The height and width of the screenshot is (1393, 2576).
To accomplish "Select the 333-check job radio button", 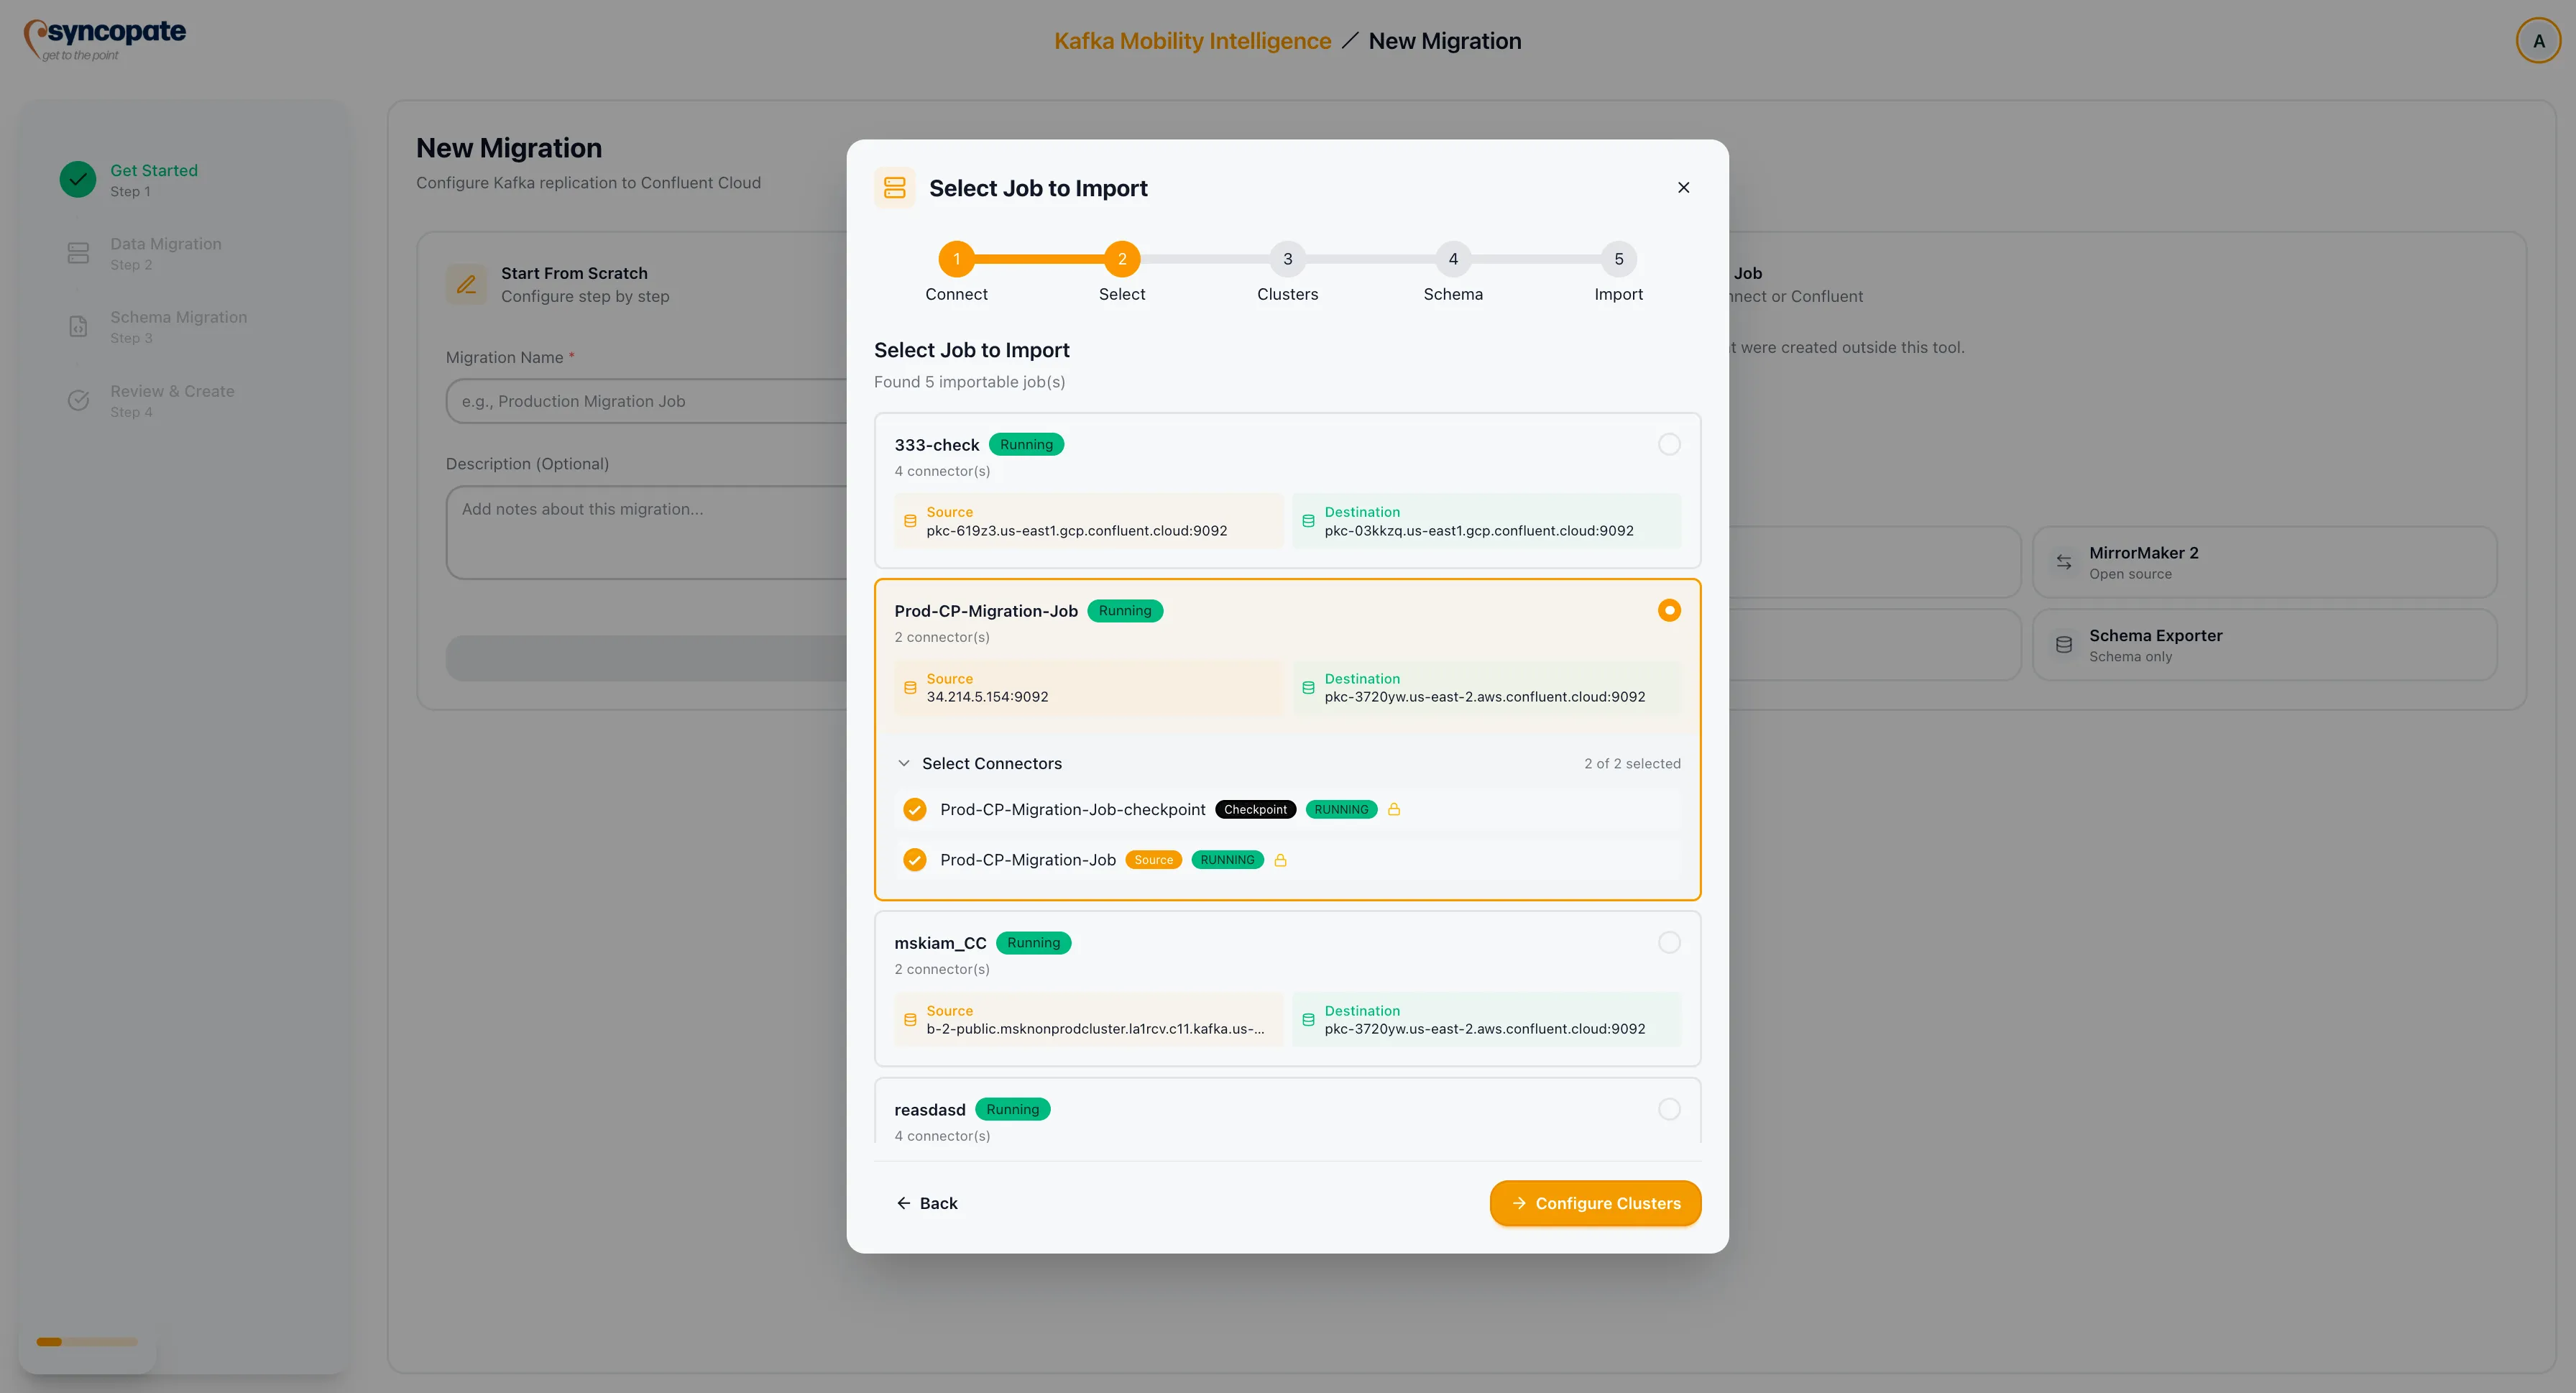I will point(1668,444).
